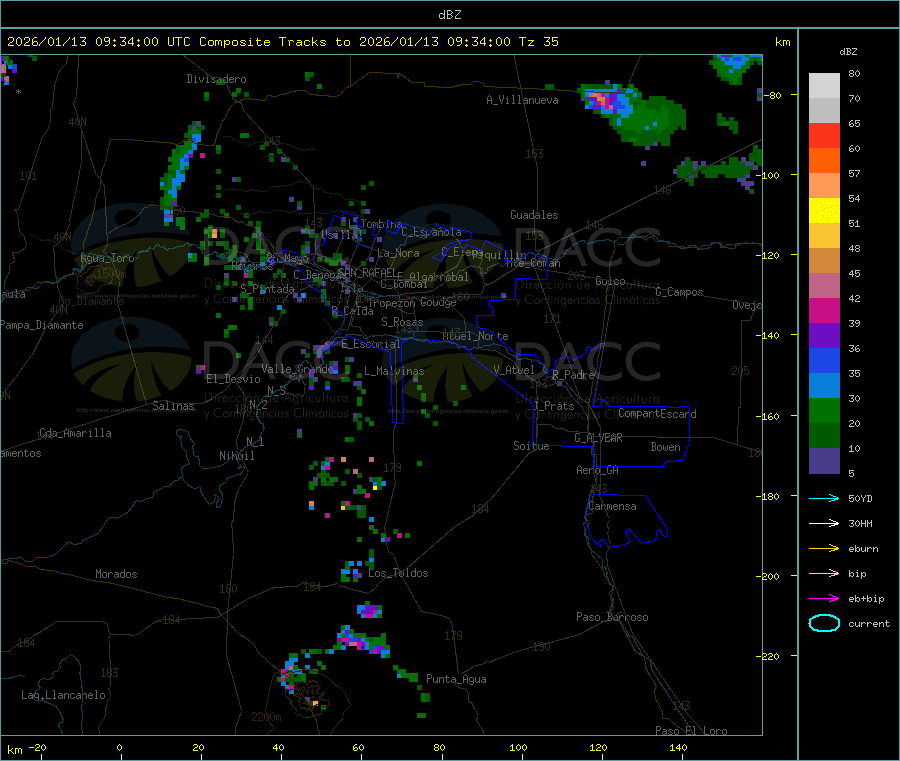Screen dimensions: 900x761
Task: Click the L_Malvinas map label
Action: point(394,371)
